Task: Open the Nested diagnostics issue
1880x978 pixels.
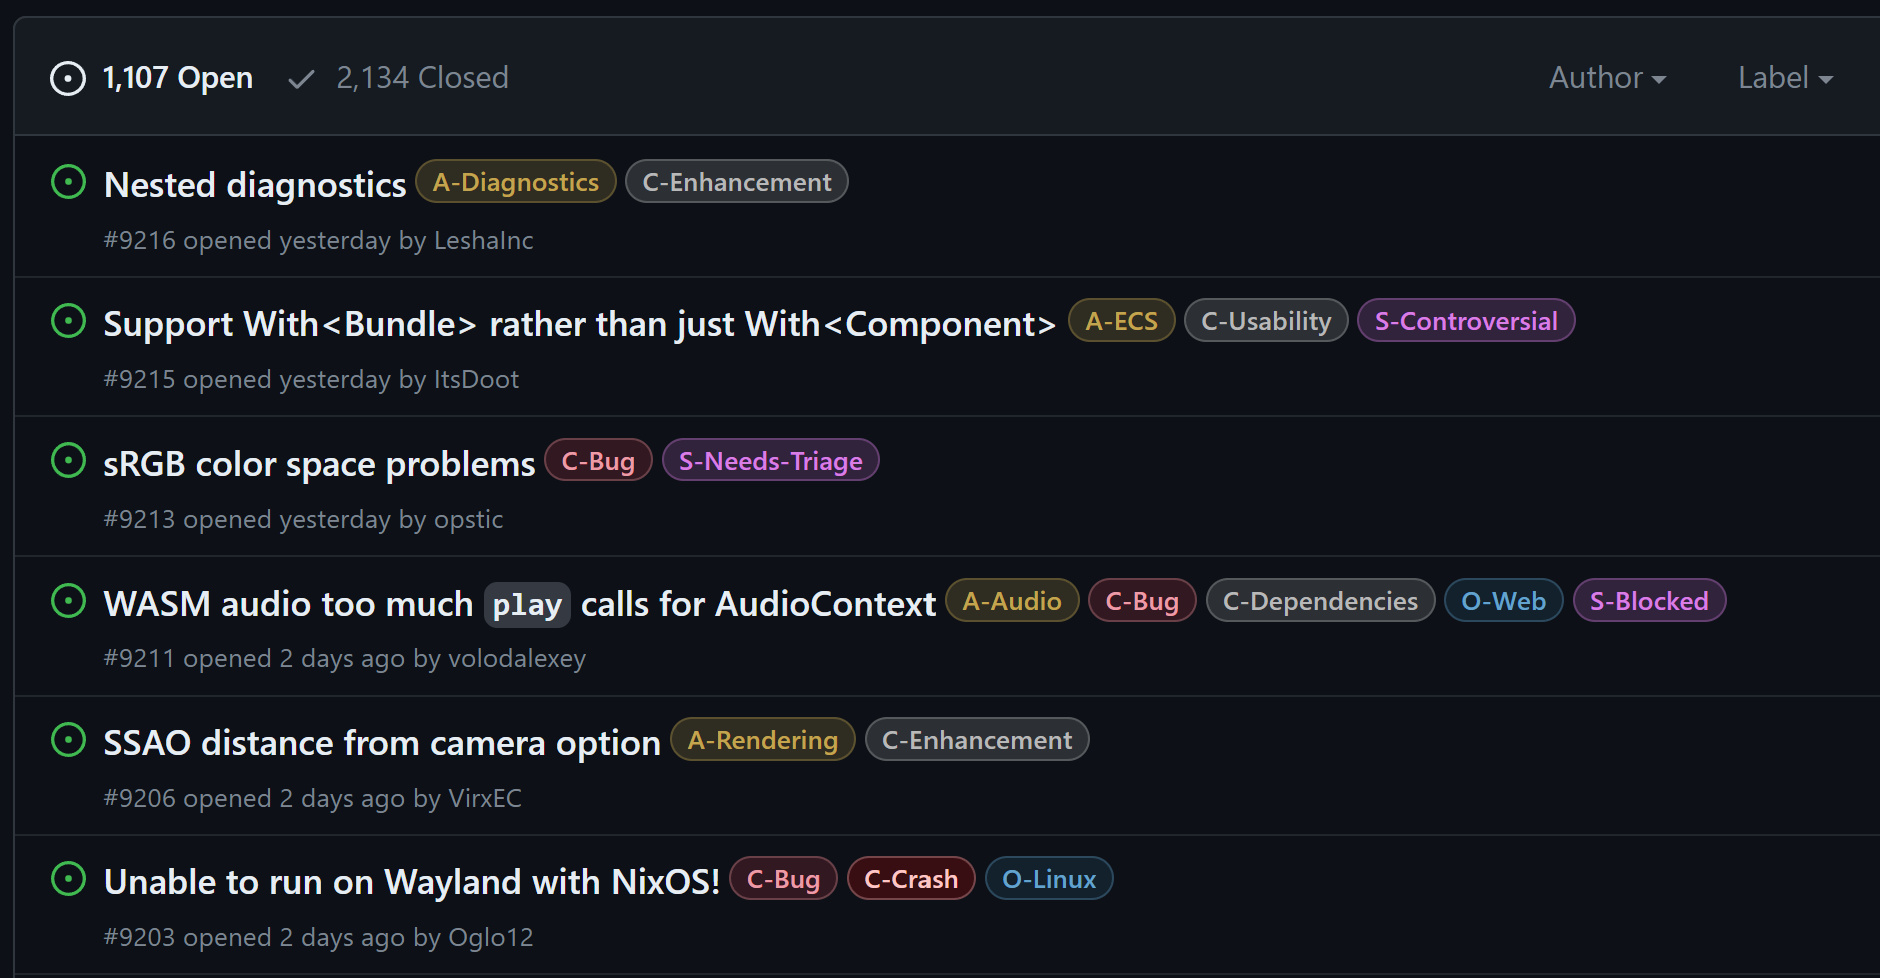Action: tap(255, 185)
